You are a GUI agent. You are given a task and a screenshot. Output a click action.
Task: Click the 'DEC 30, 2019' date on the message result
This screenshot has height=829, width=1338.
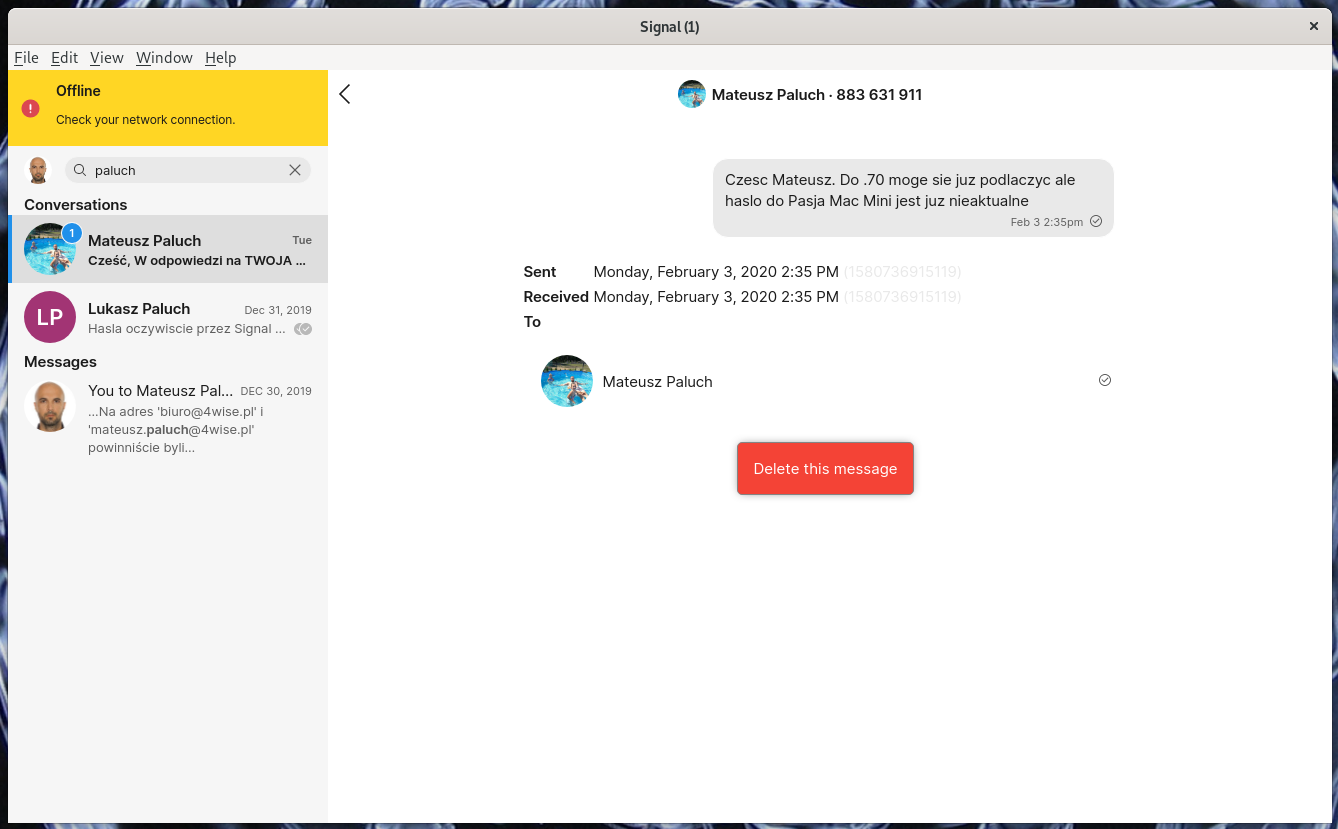tap(276, 391)
